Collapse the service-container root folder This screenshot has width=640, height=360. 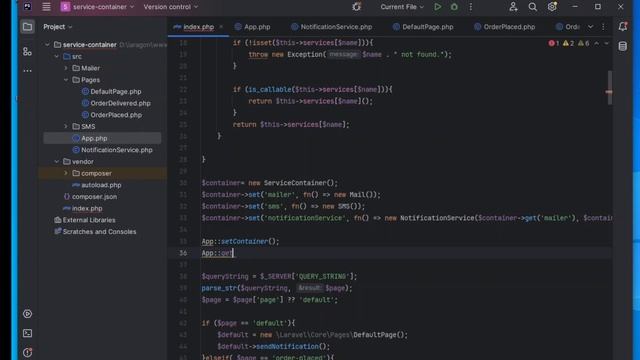(x=47, y=44)
